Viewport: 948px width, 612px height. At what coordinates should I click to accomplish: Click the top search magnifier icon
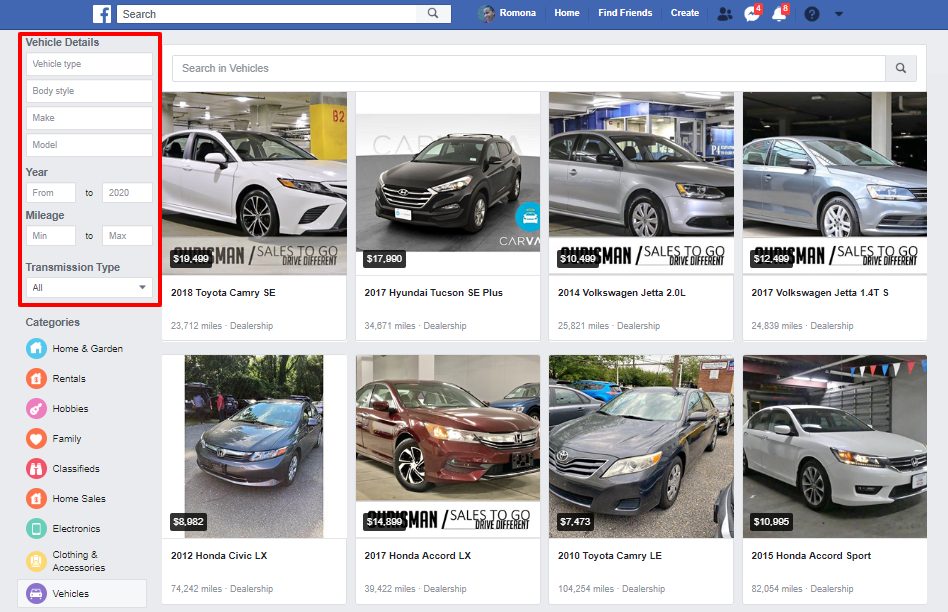click(x=433, y=13)
